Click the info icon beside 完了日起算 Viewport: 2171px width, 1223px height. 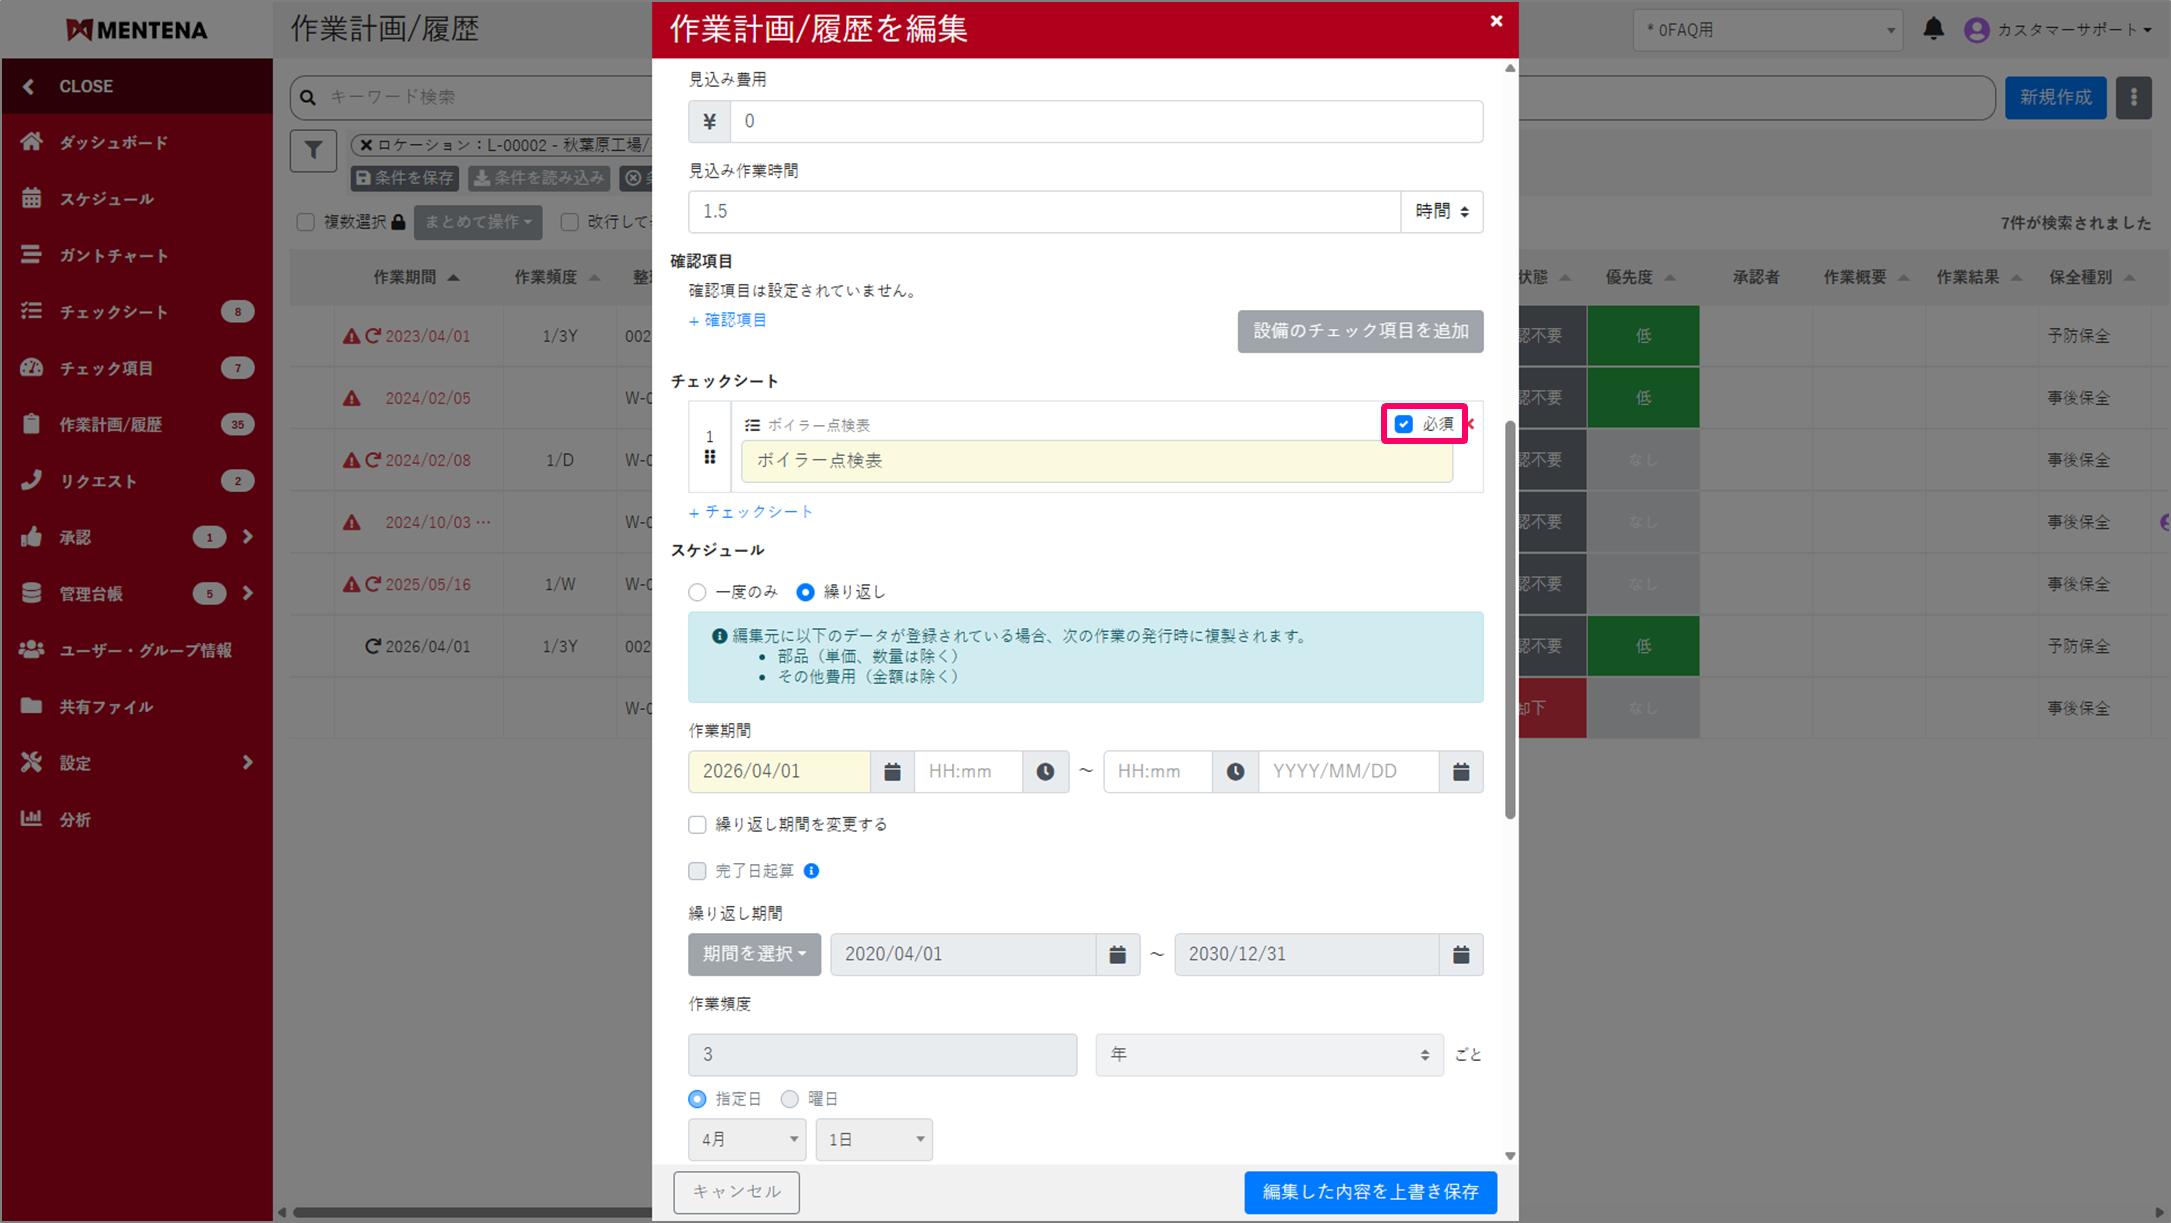(811, 871)
